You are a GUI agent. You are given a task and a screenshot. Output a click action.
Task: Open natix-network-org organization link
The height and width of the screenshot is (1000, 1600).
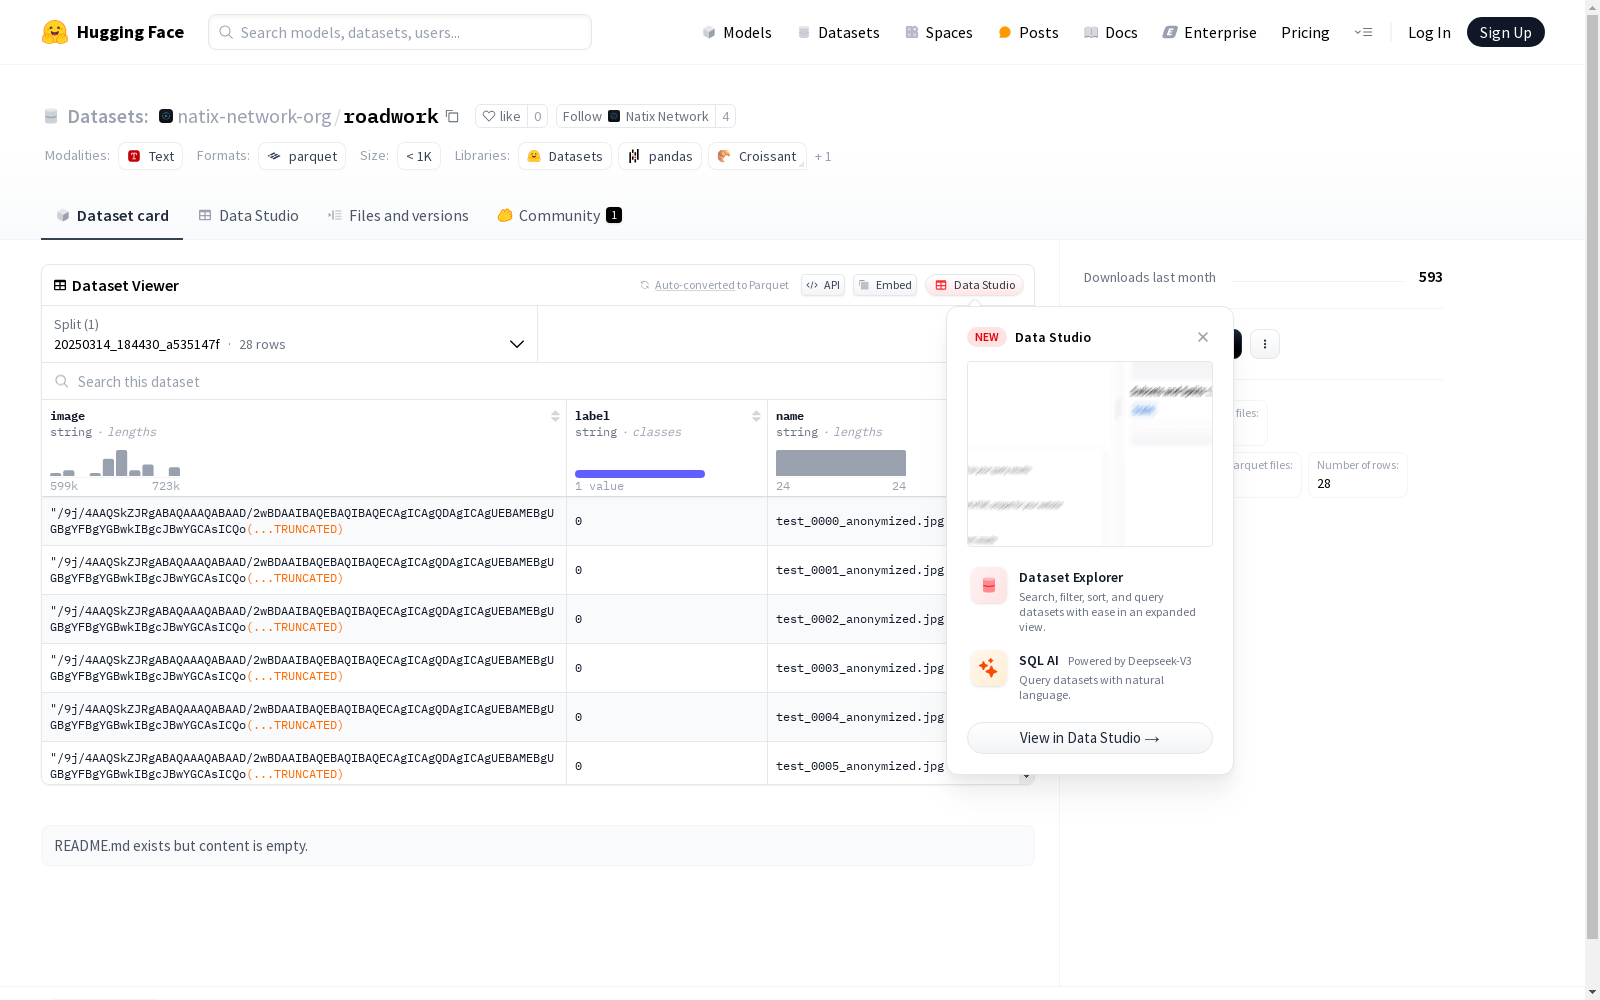(254, 116)
